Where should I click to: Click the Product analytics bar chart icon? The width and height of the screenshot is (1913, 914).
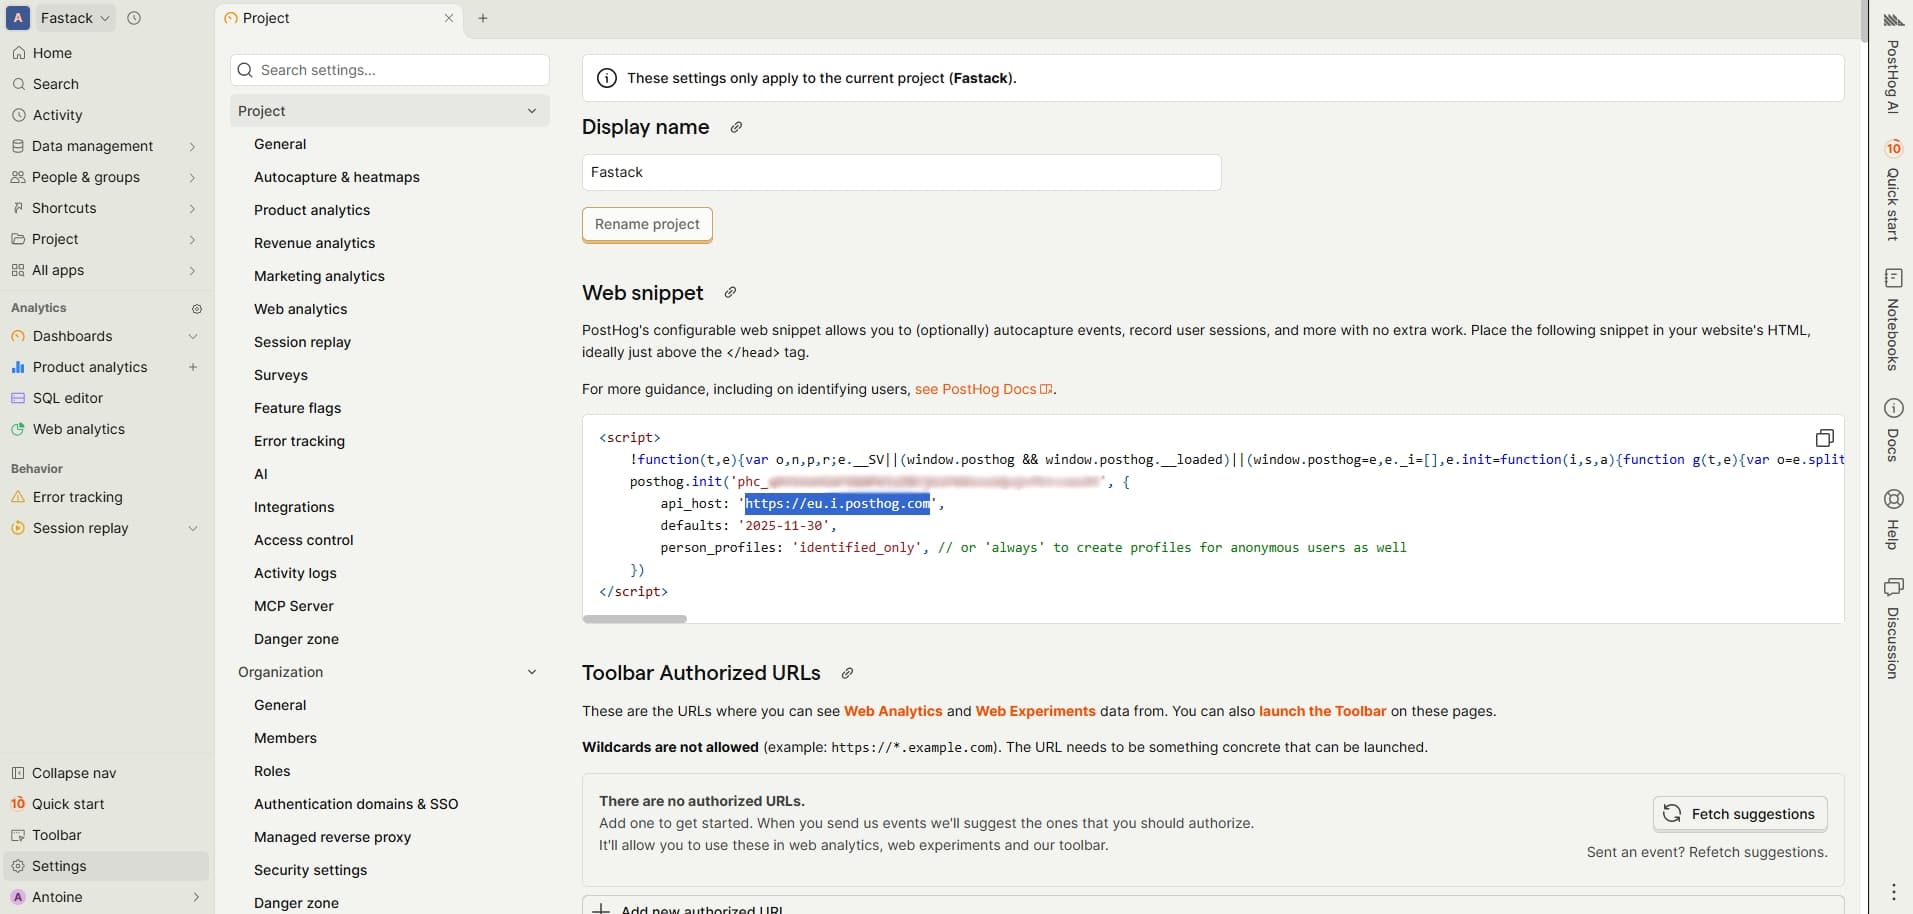(x=18, y=367)
